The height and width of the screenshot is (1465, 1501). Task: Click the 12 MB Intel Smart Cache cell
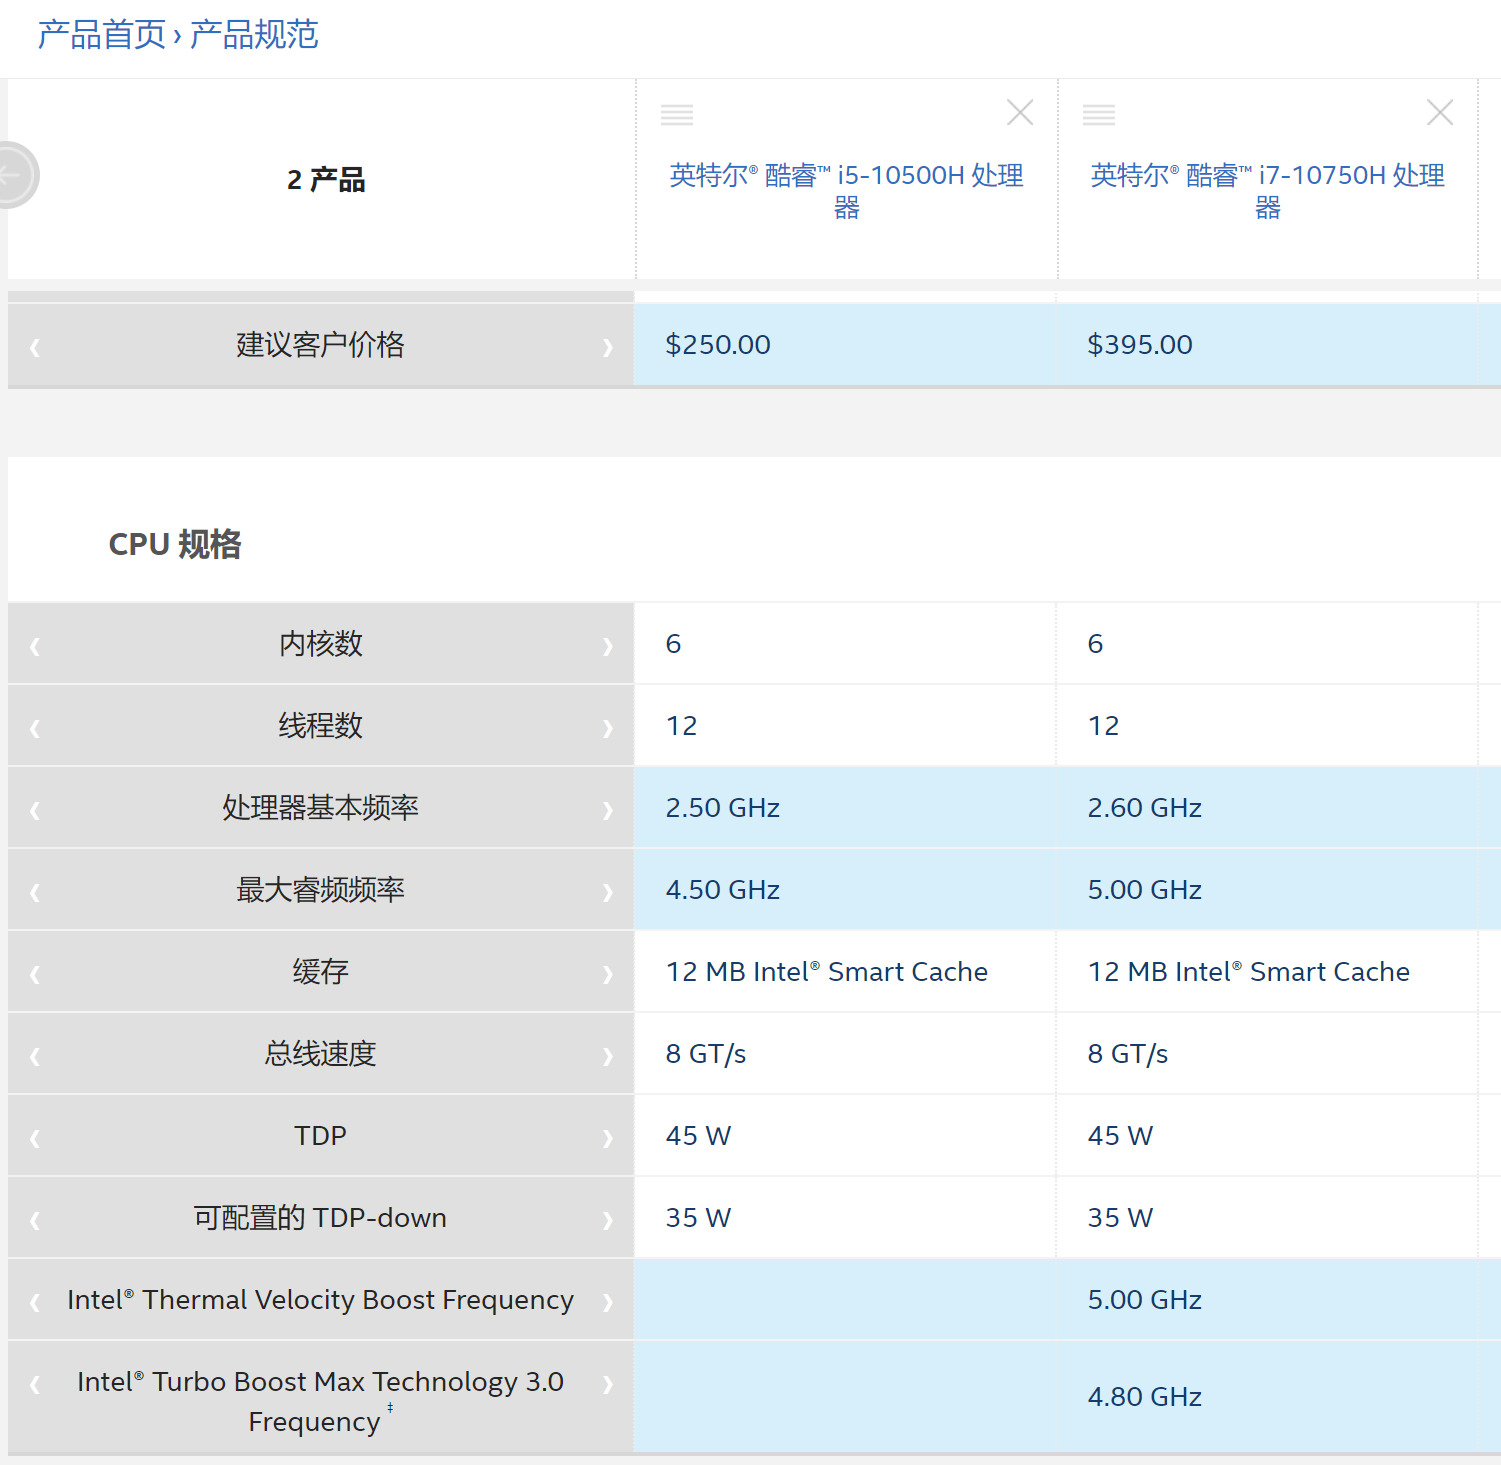[827, 971]
